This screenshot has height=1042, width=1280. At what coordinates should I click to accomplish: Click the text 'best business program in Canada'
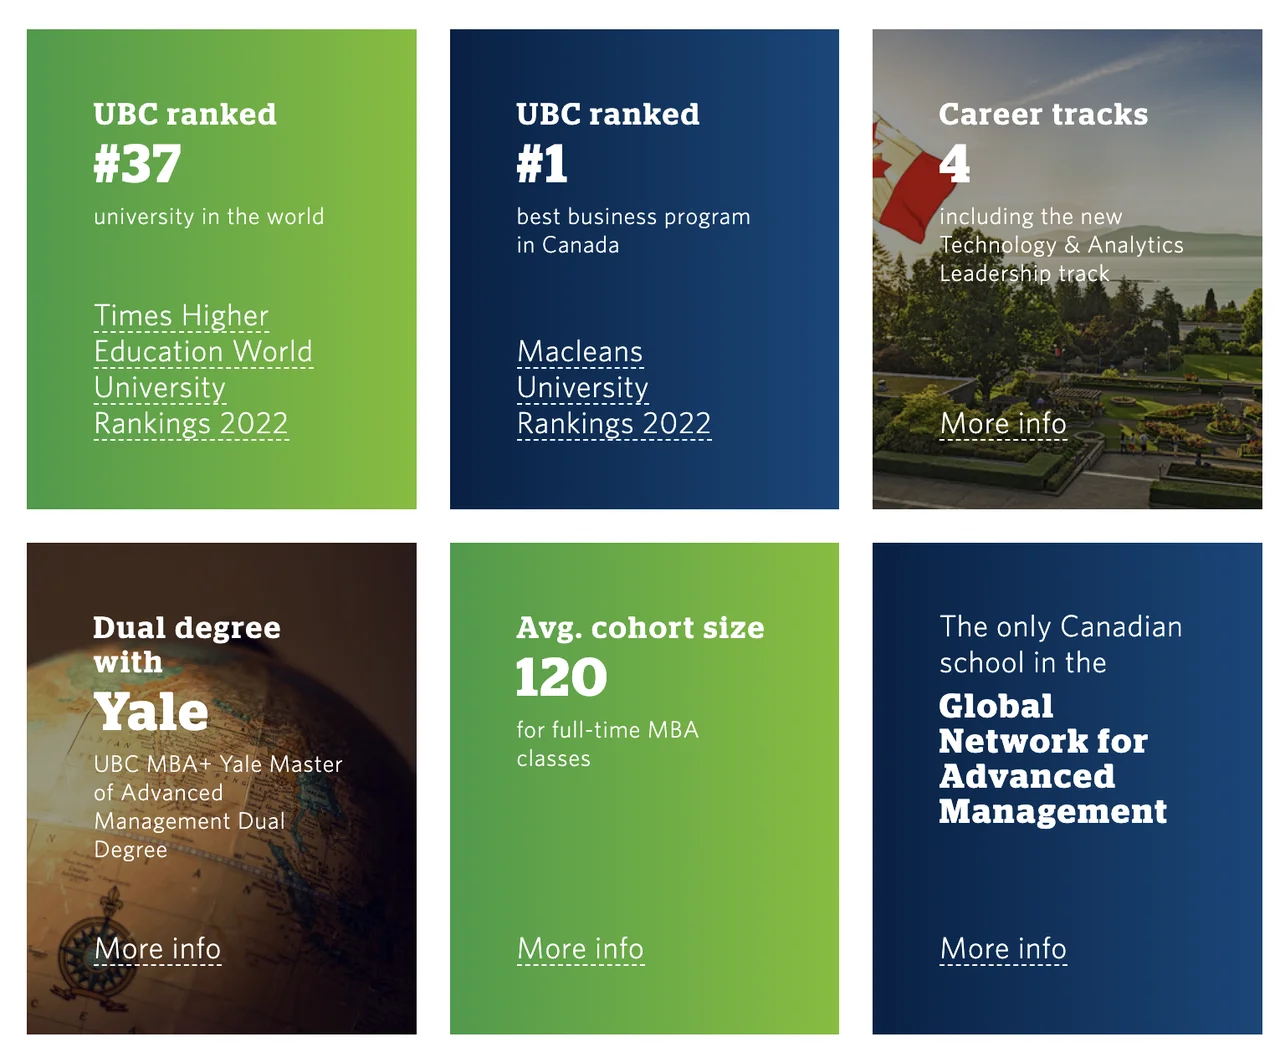[632, 231]
